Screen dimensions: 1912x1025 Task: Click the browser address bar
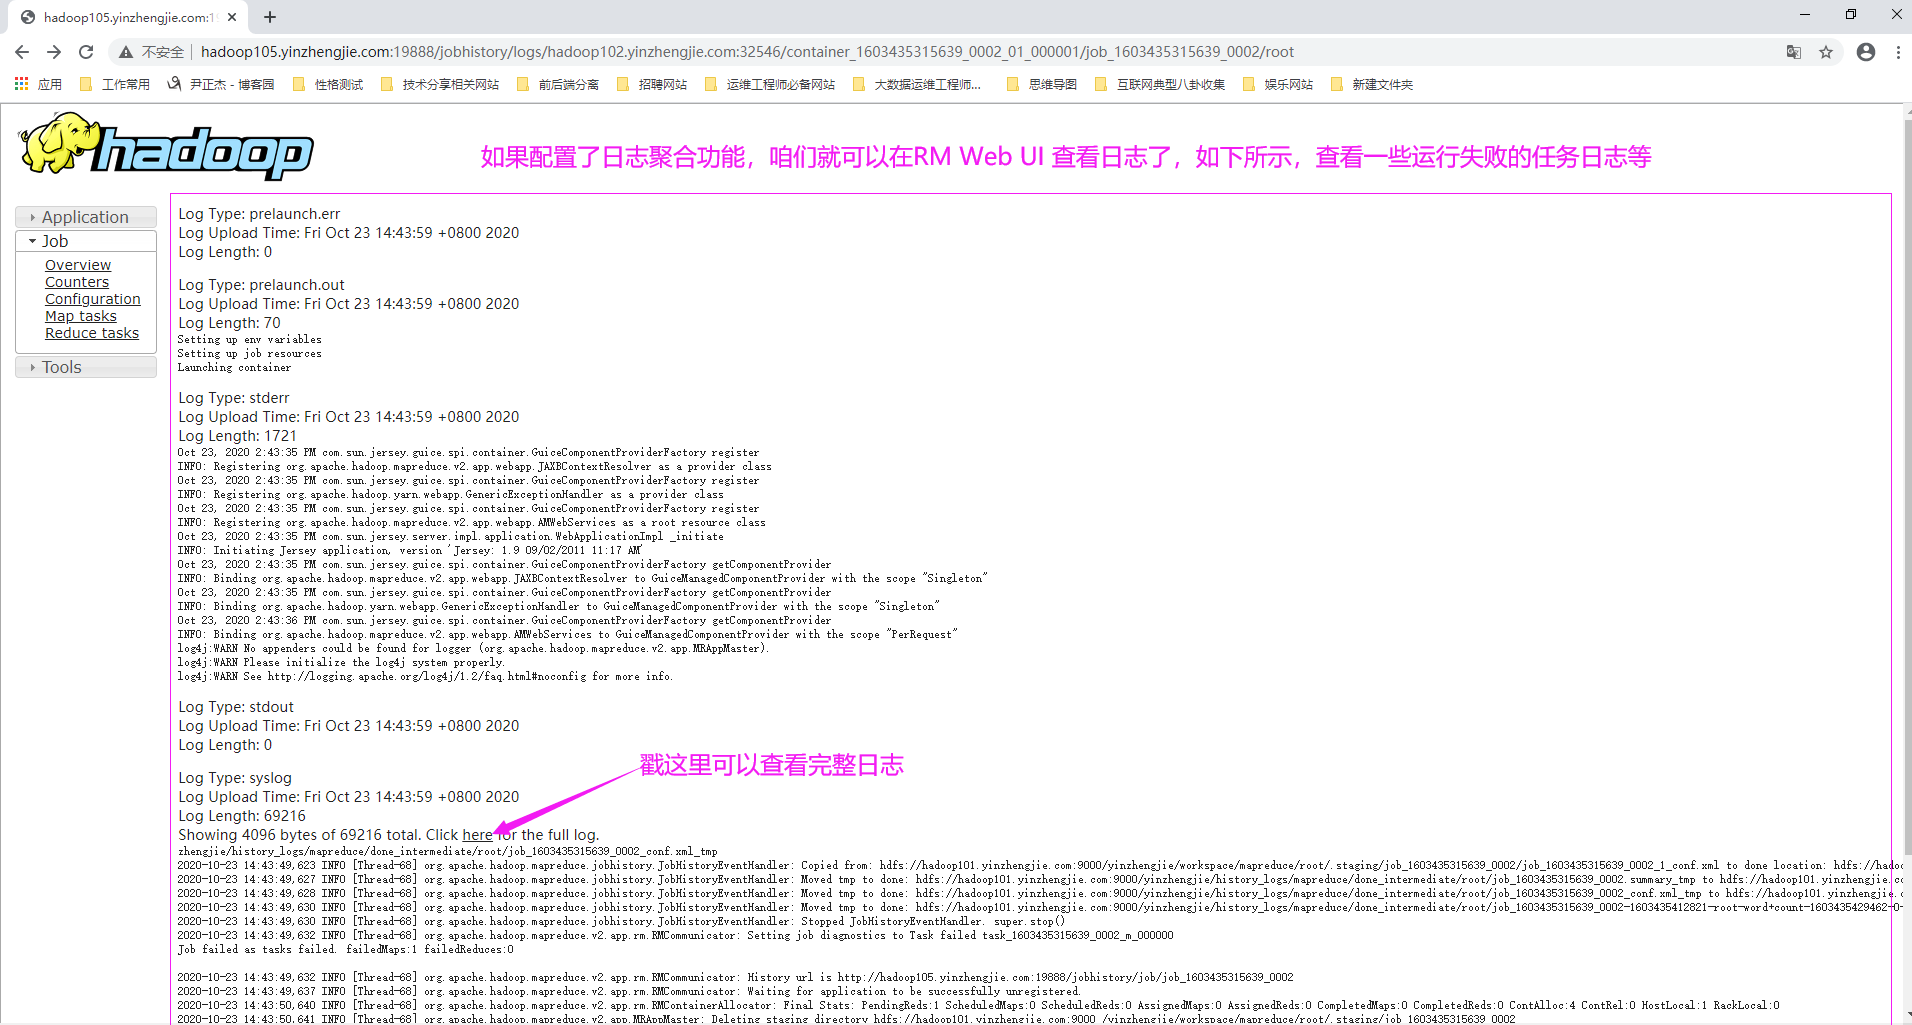(700, 51)
